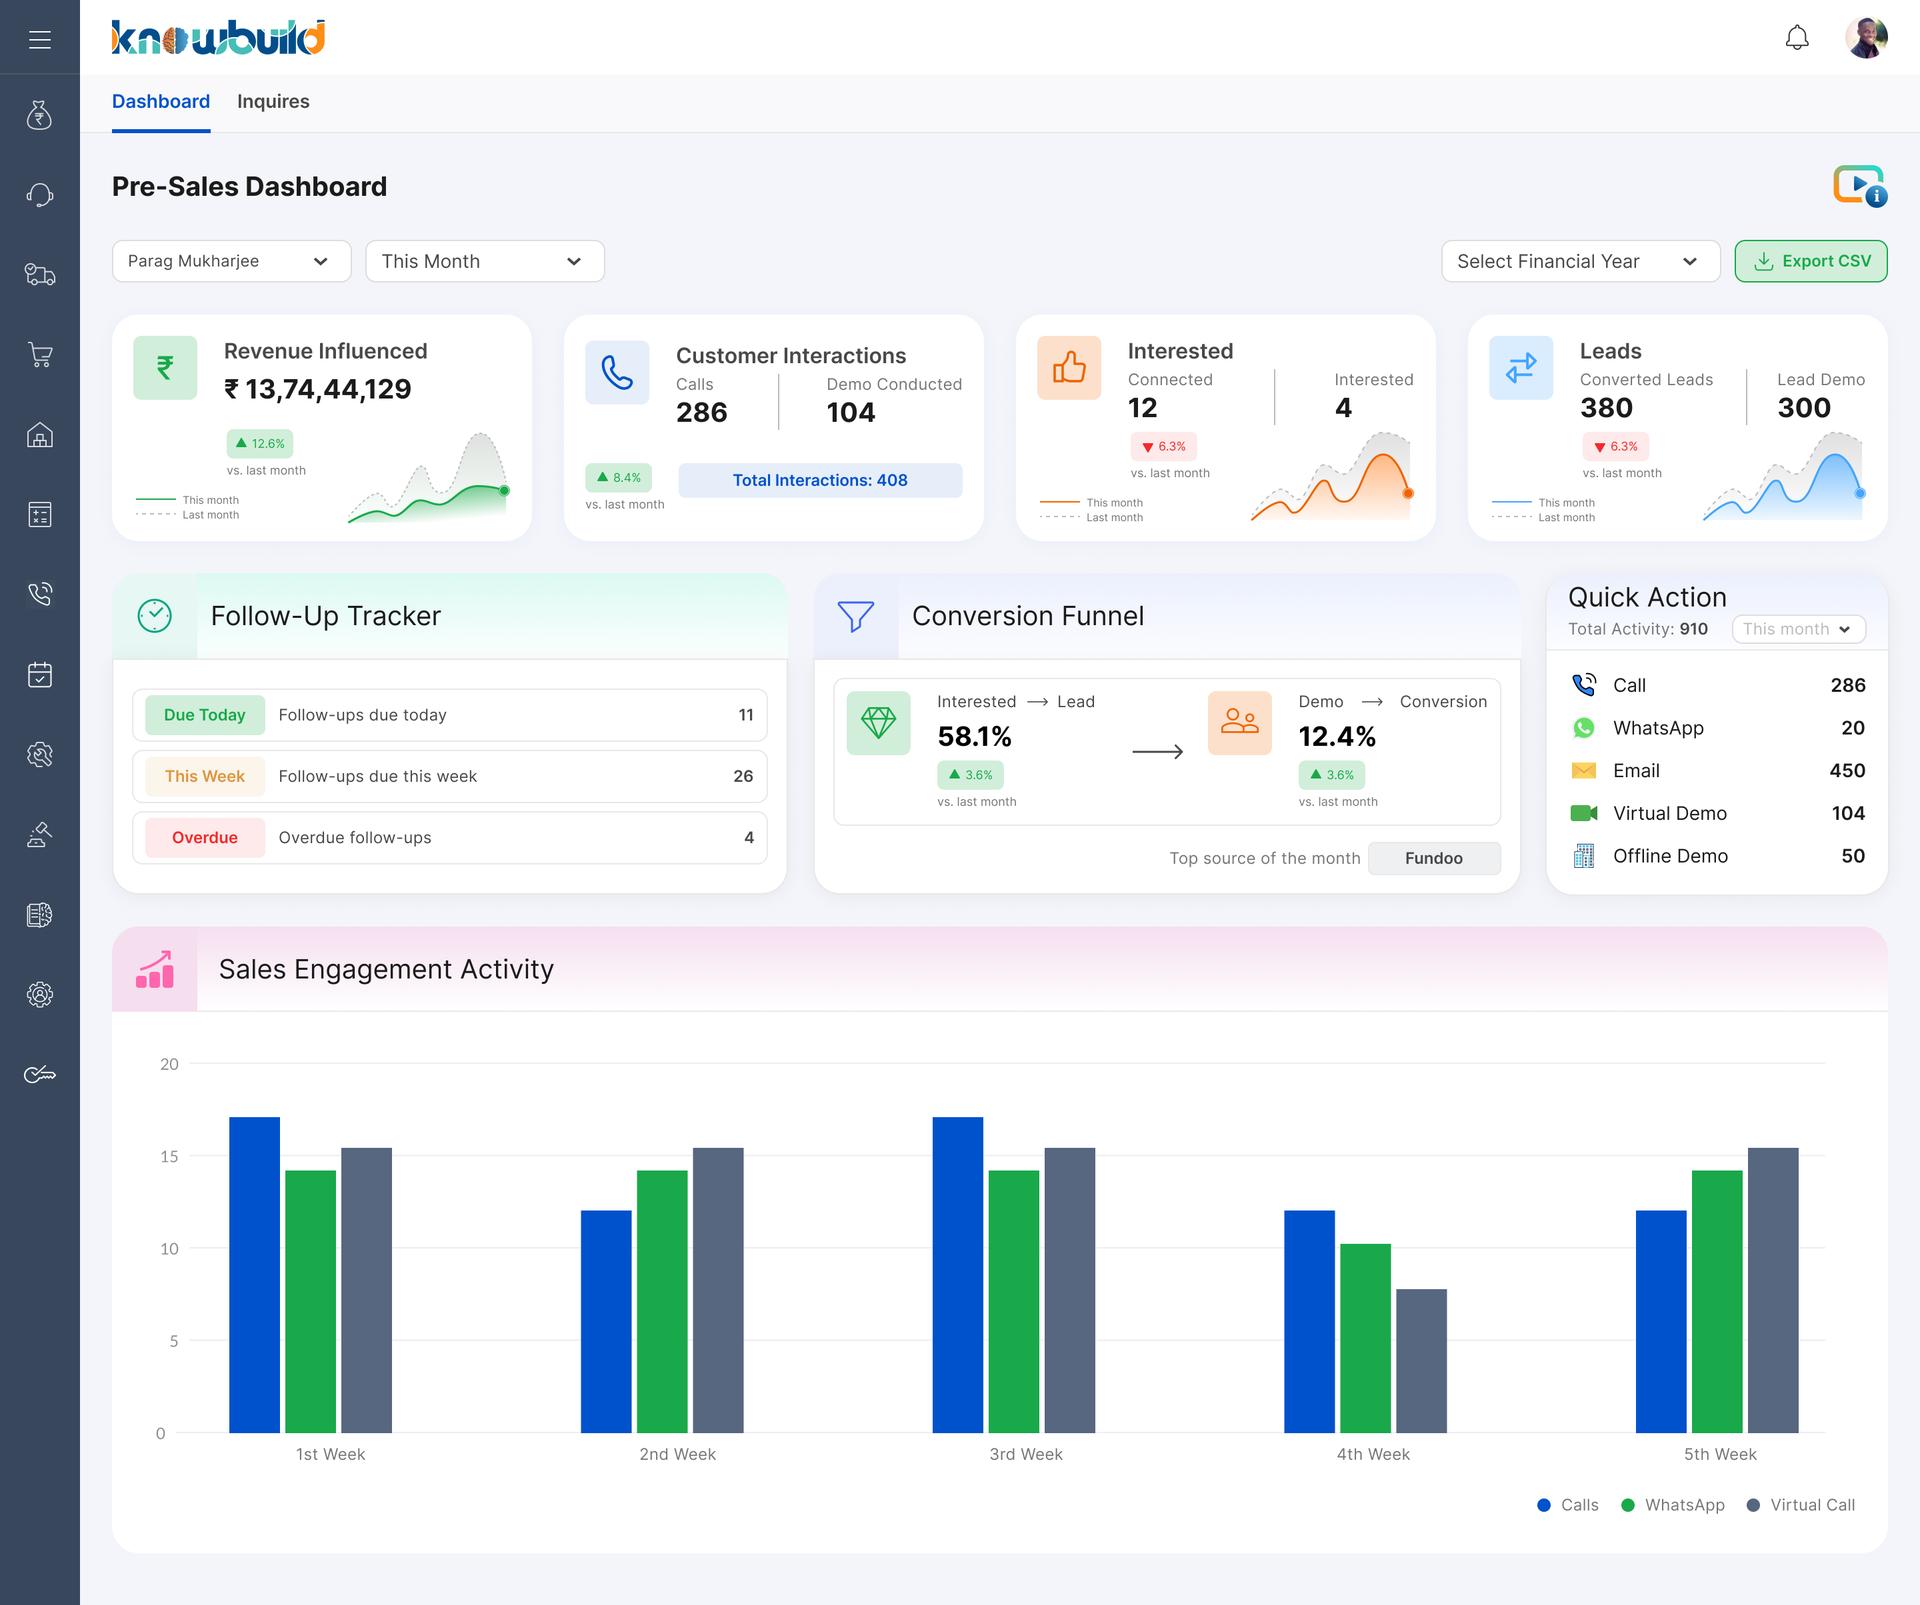Click the Follow-Up Tracker clock icon
Viewport: 1920px width, 1605px height.
pos(155,616)
